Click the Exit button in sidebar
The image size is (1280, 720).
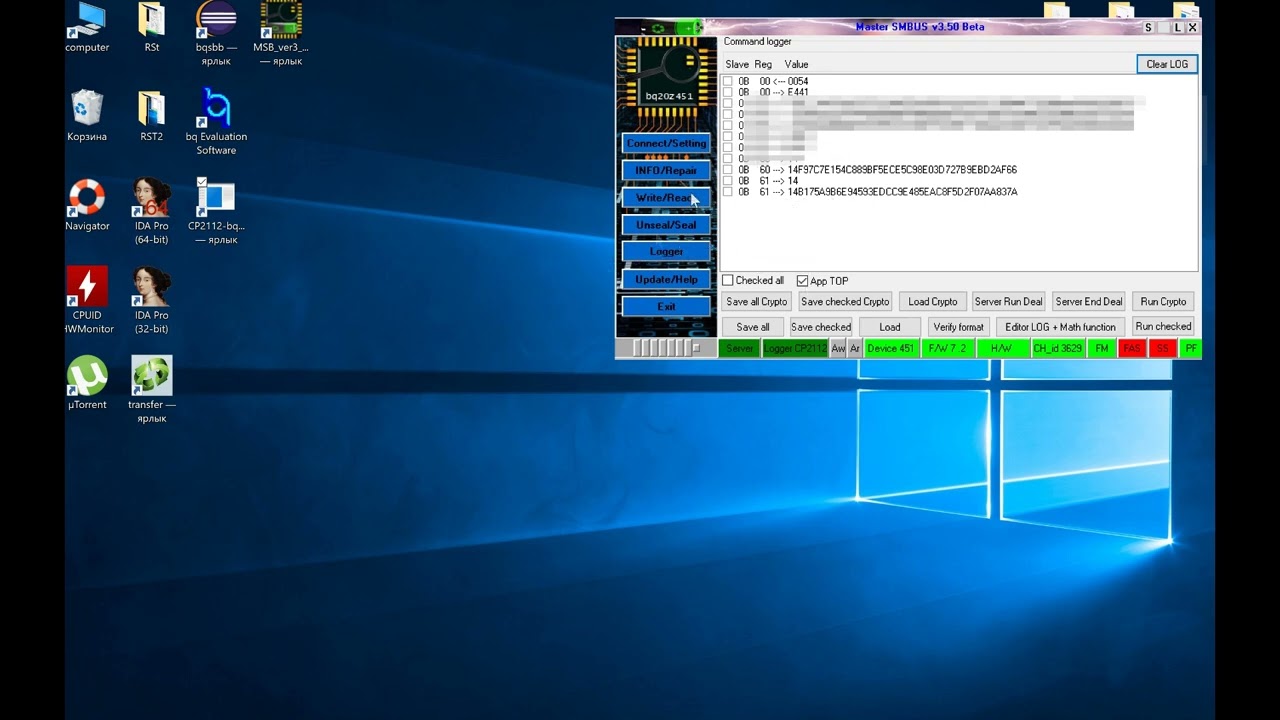pos(666,306)
